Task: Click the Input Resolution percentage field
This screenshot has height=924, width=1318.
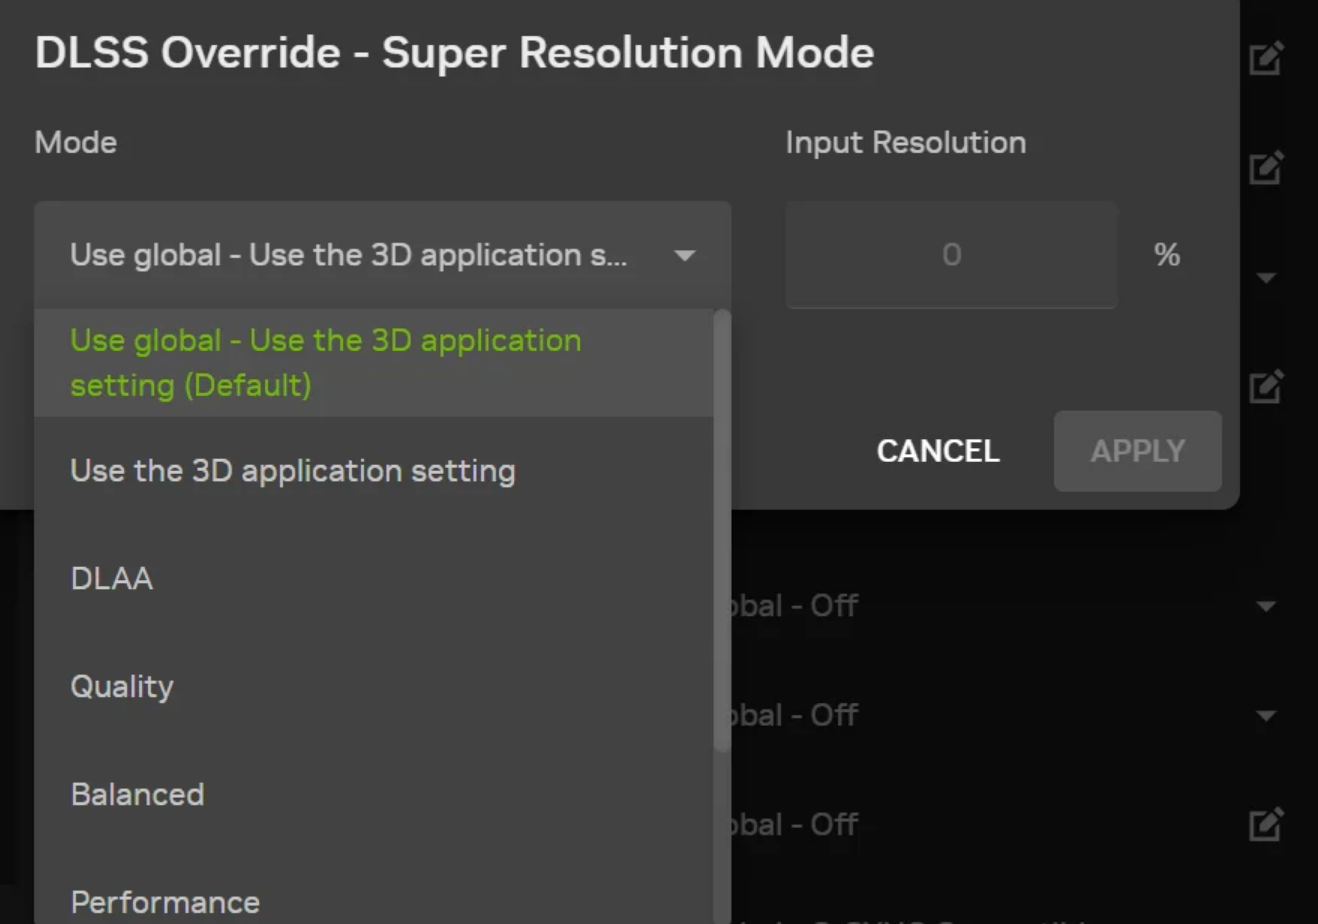Action: pos(951,255)
